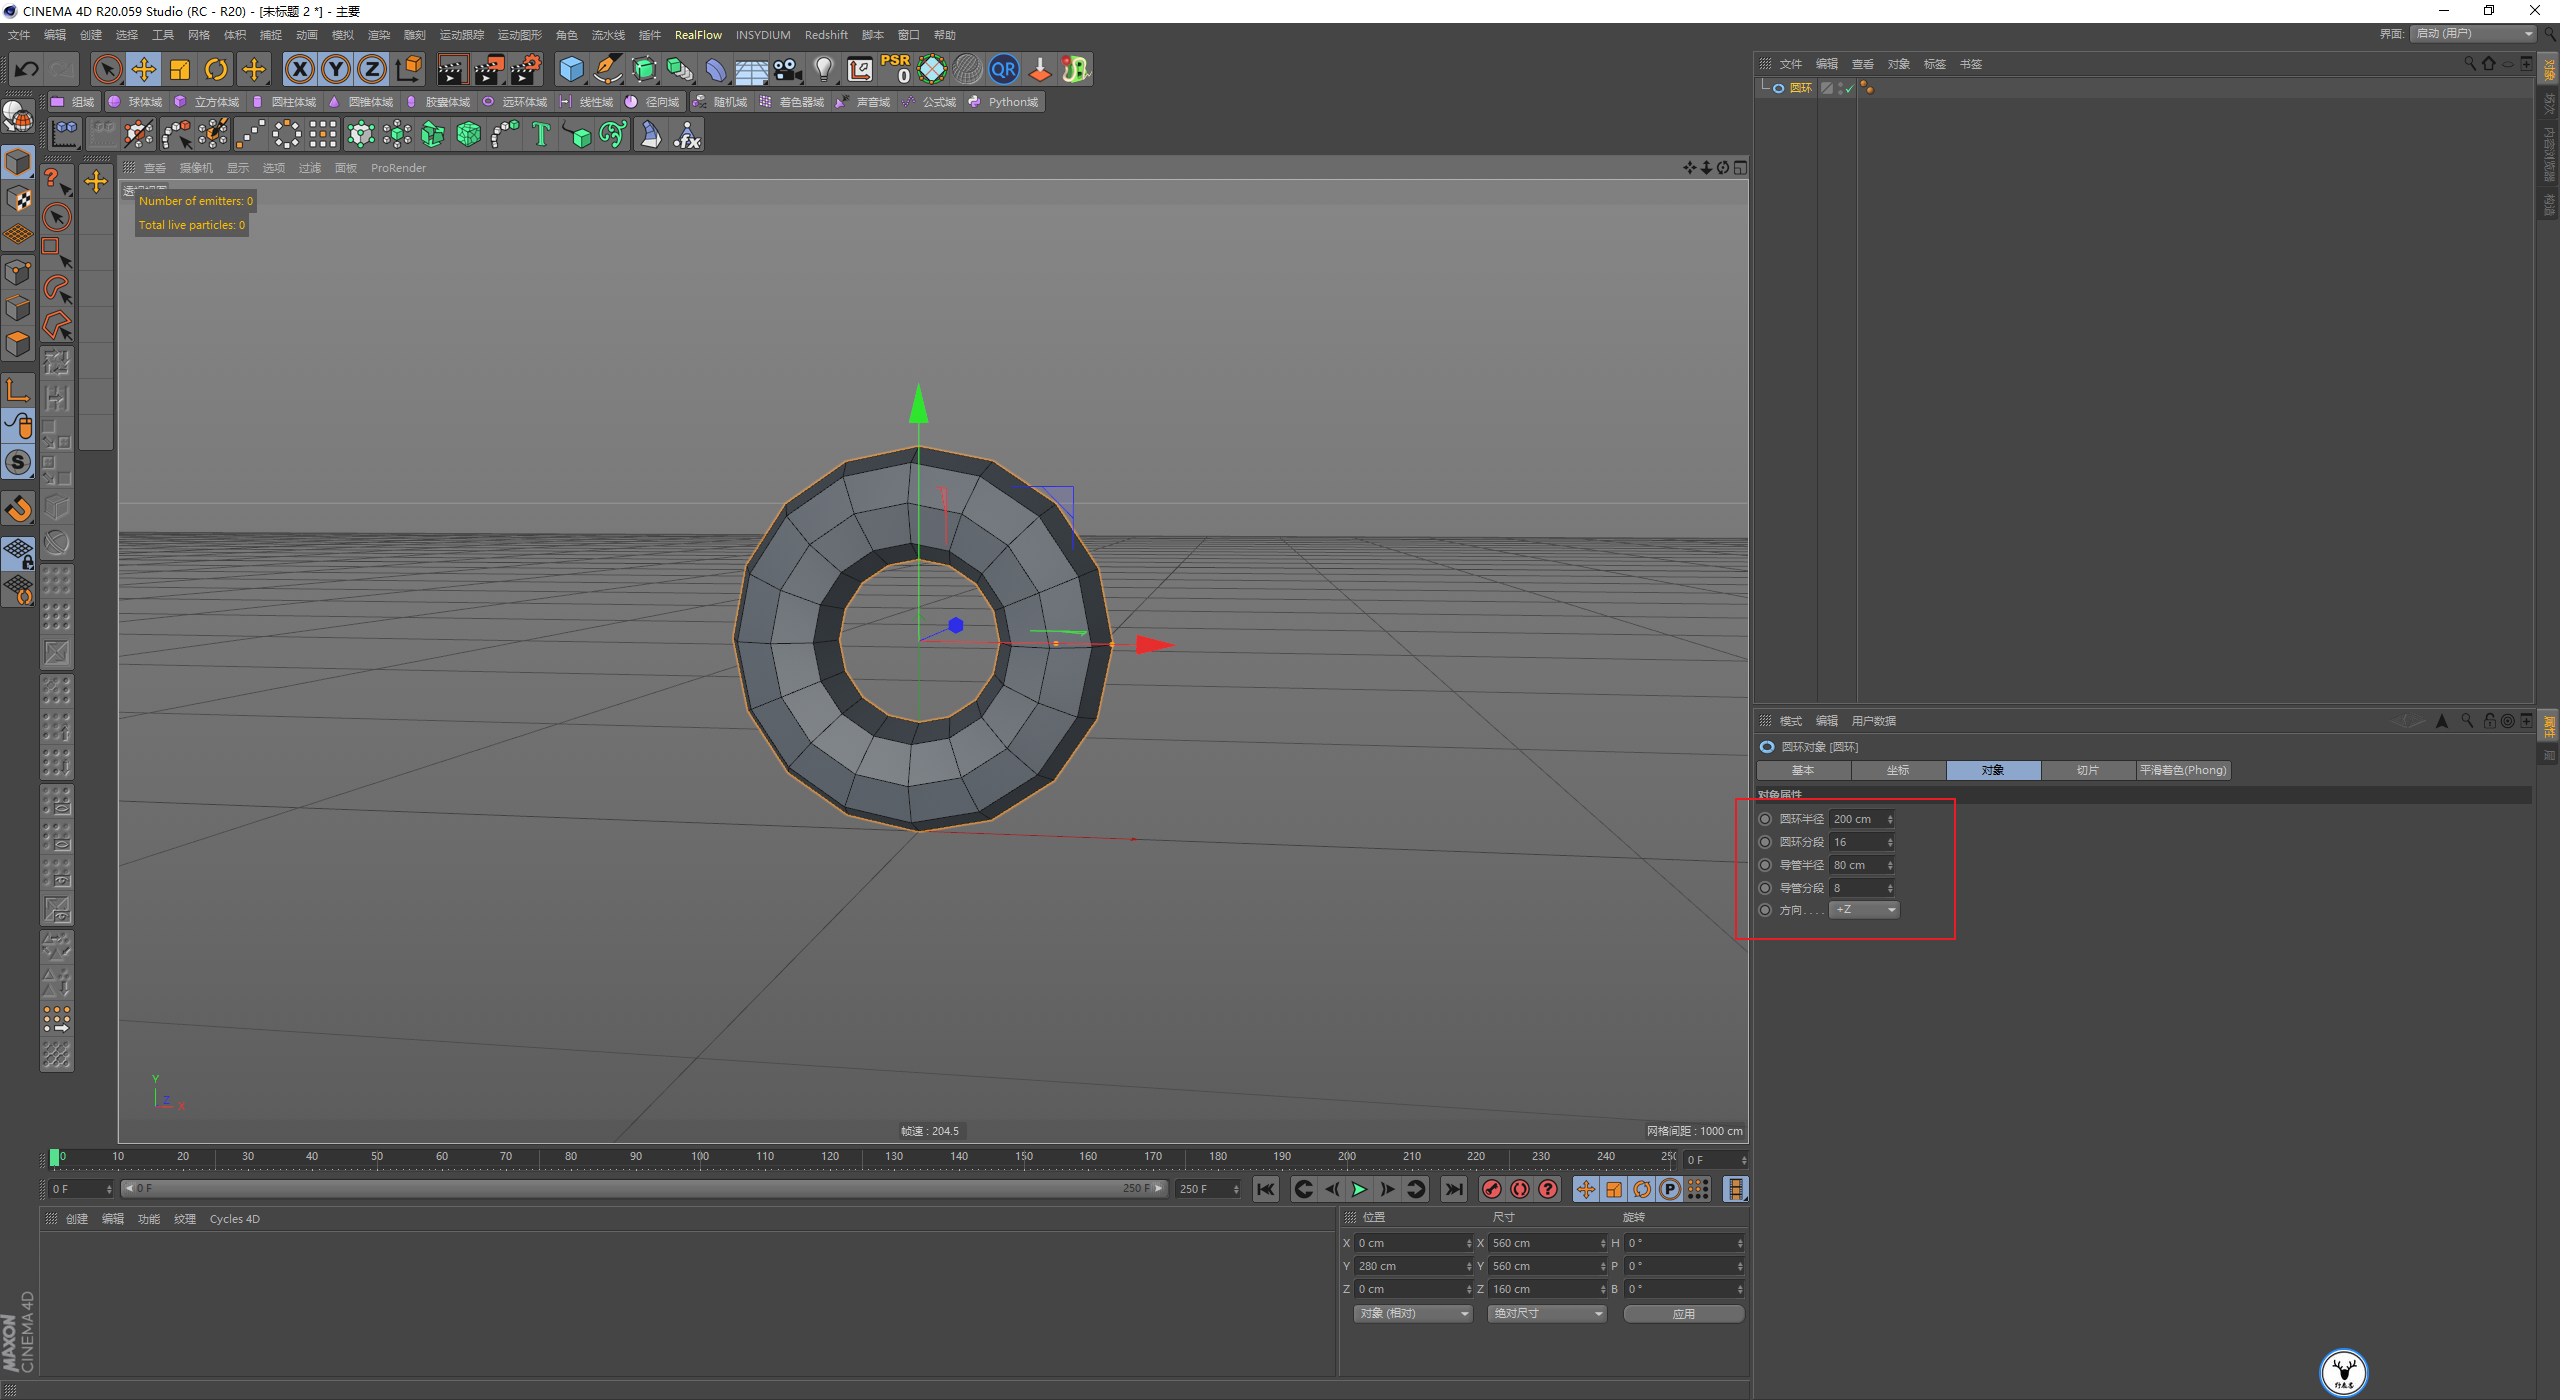
Task: Select the Rotate tool in top toolbar
Action: pos(216,69)
